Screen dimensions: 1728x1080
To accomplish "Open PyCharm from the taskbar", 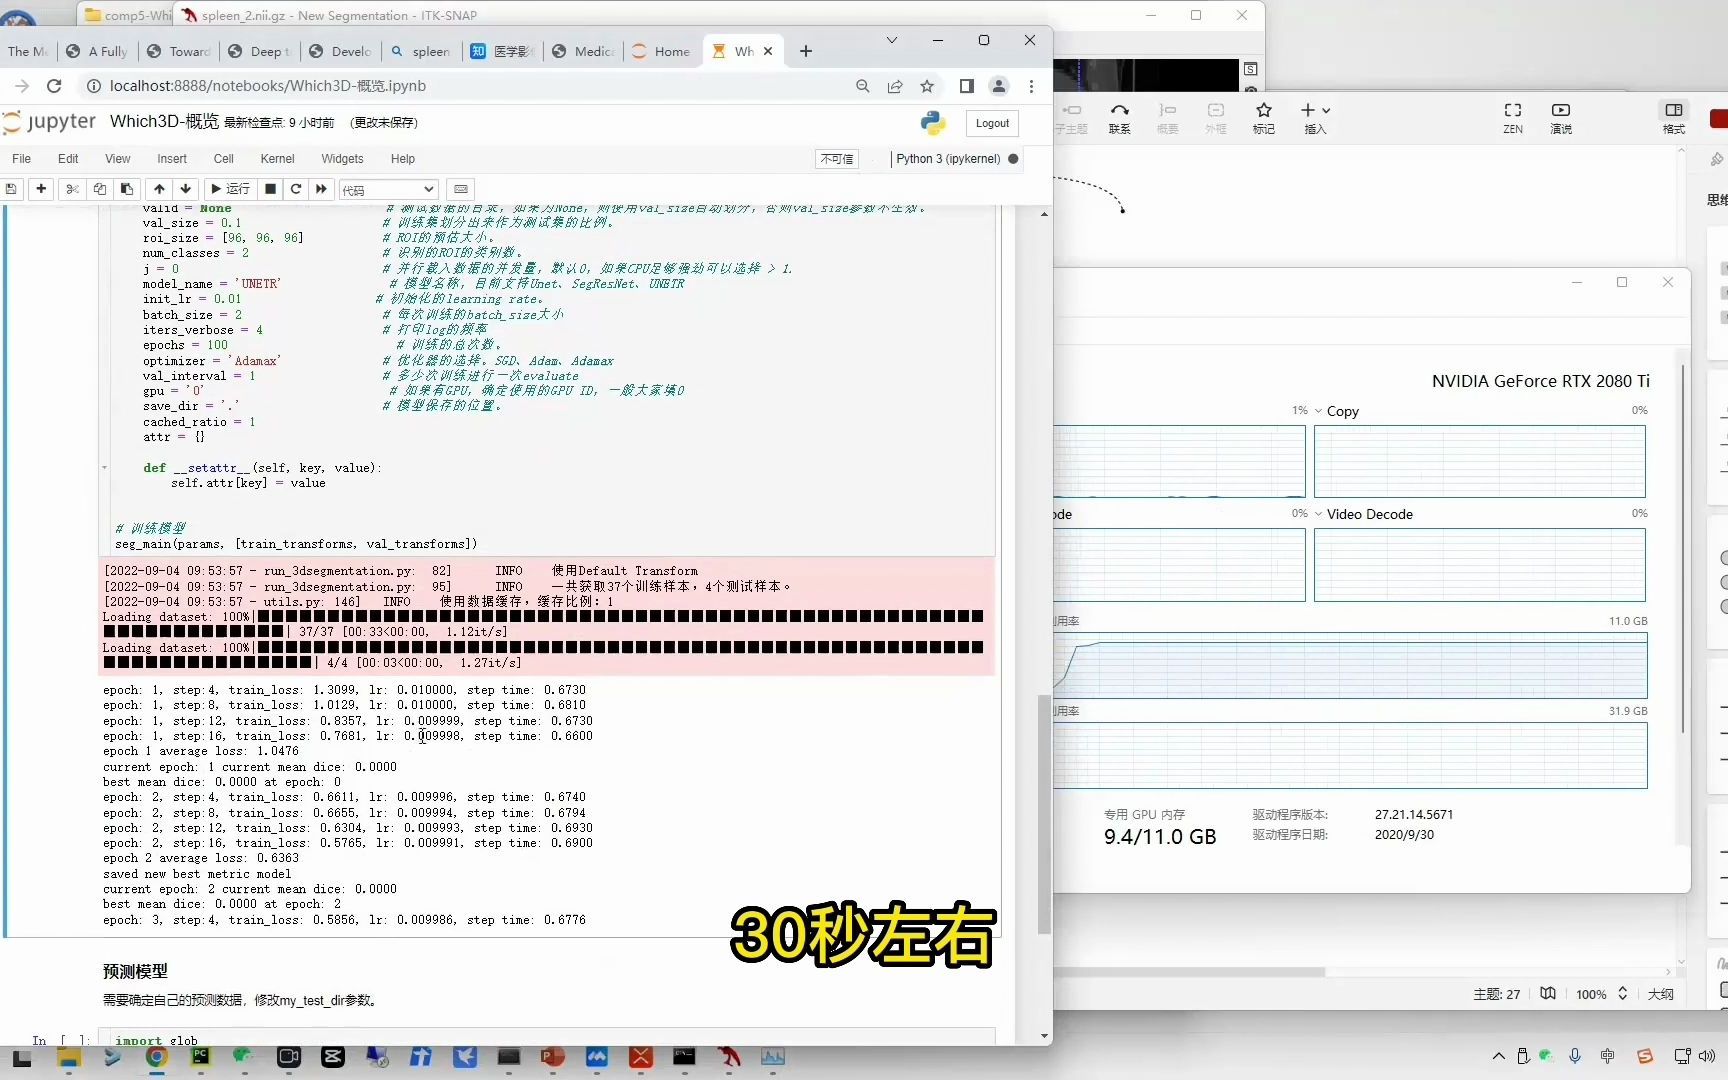I will 200,1057.
